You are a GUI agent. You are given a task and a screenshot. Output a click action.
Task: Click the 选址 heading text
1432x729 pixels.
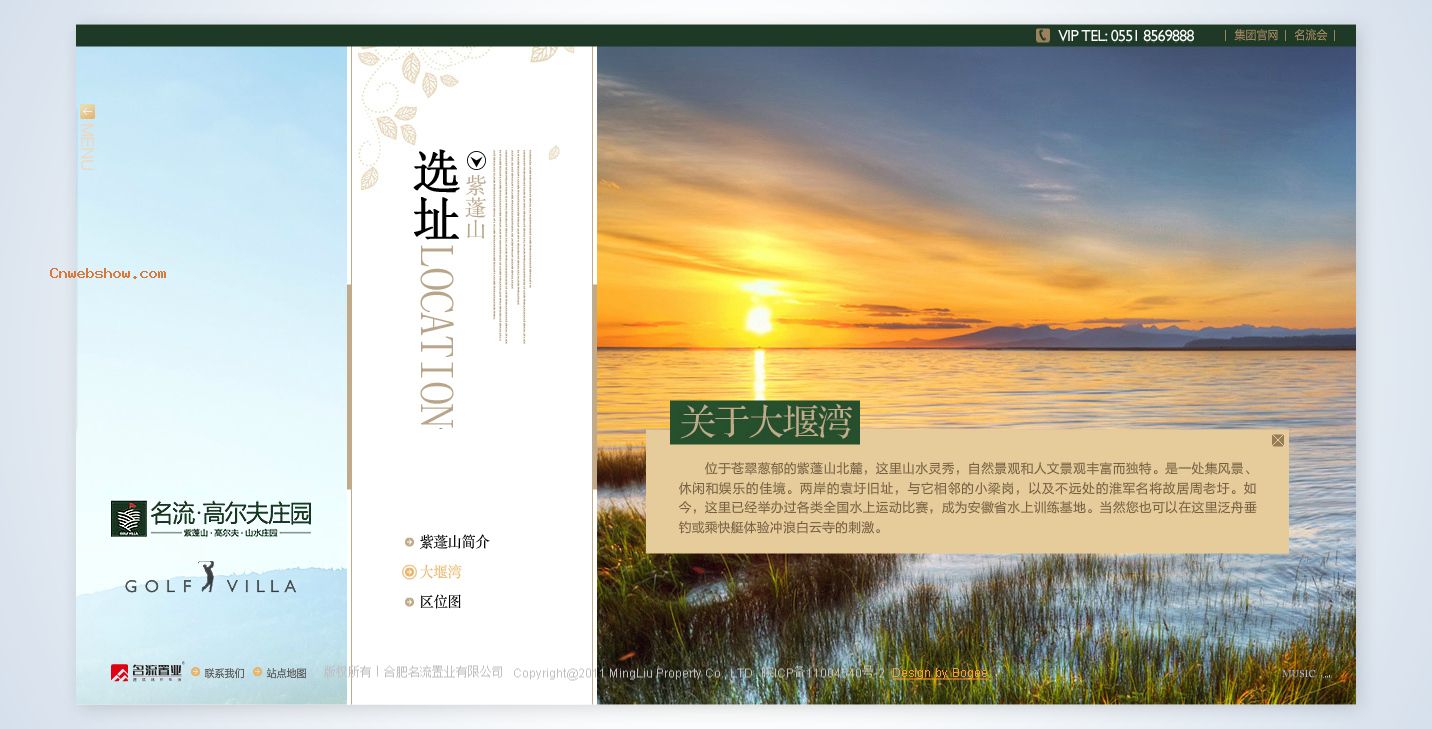[436, 195]
